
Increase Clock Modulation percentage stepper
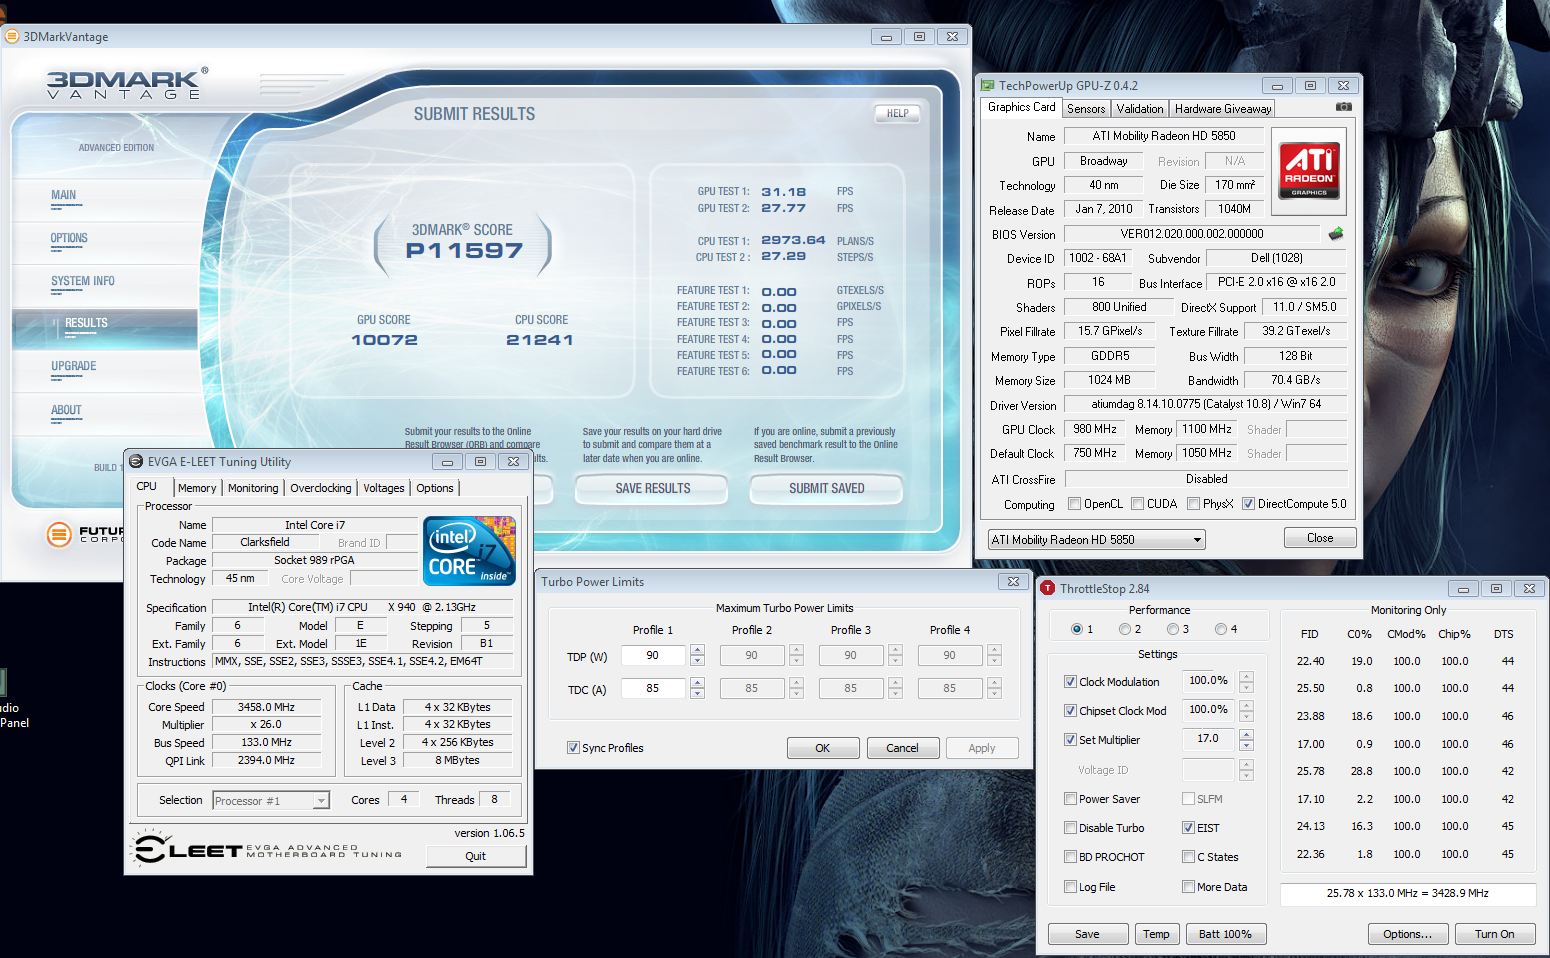1246,676
